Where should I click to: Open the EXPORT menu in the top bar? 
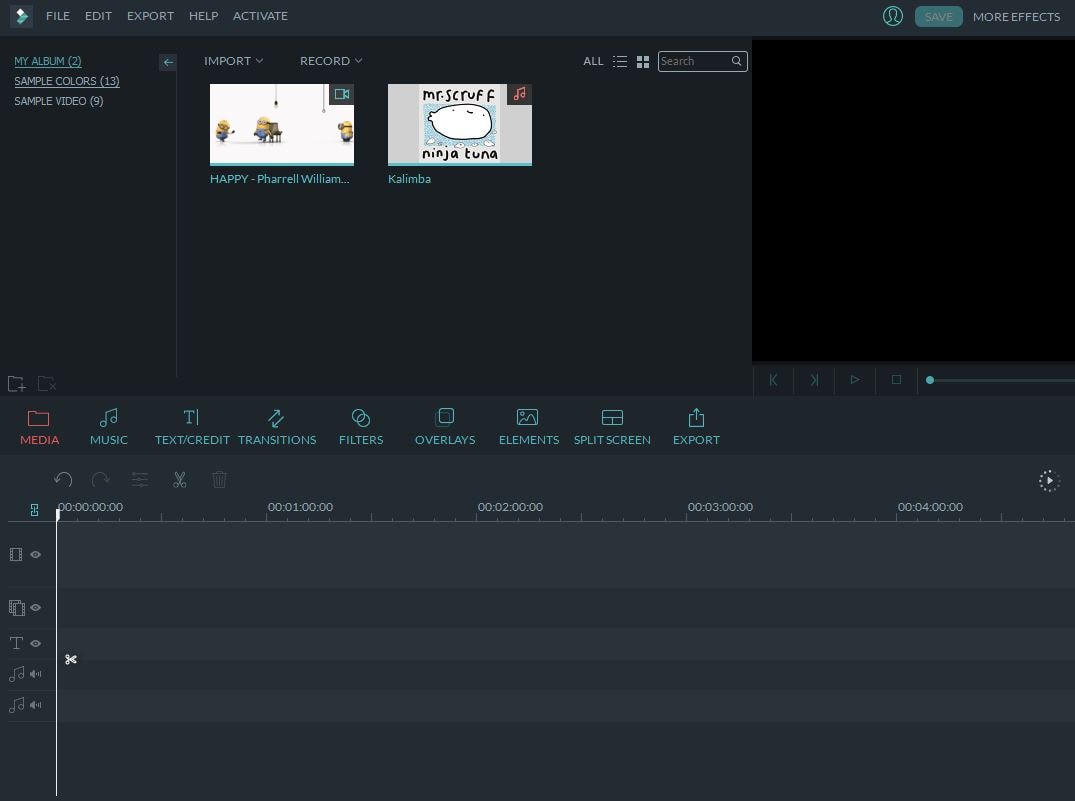[150, 16]
